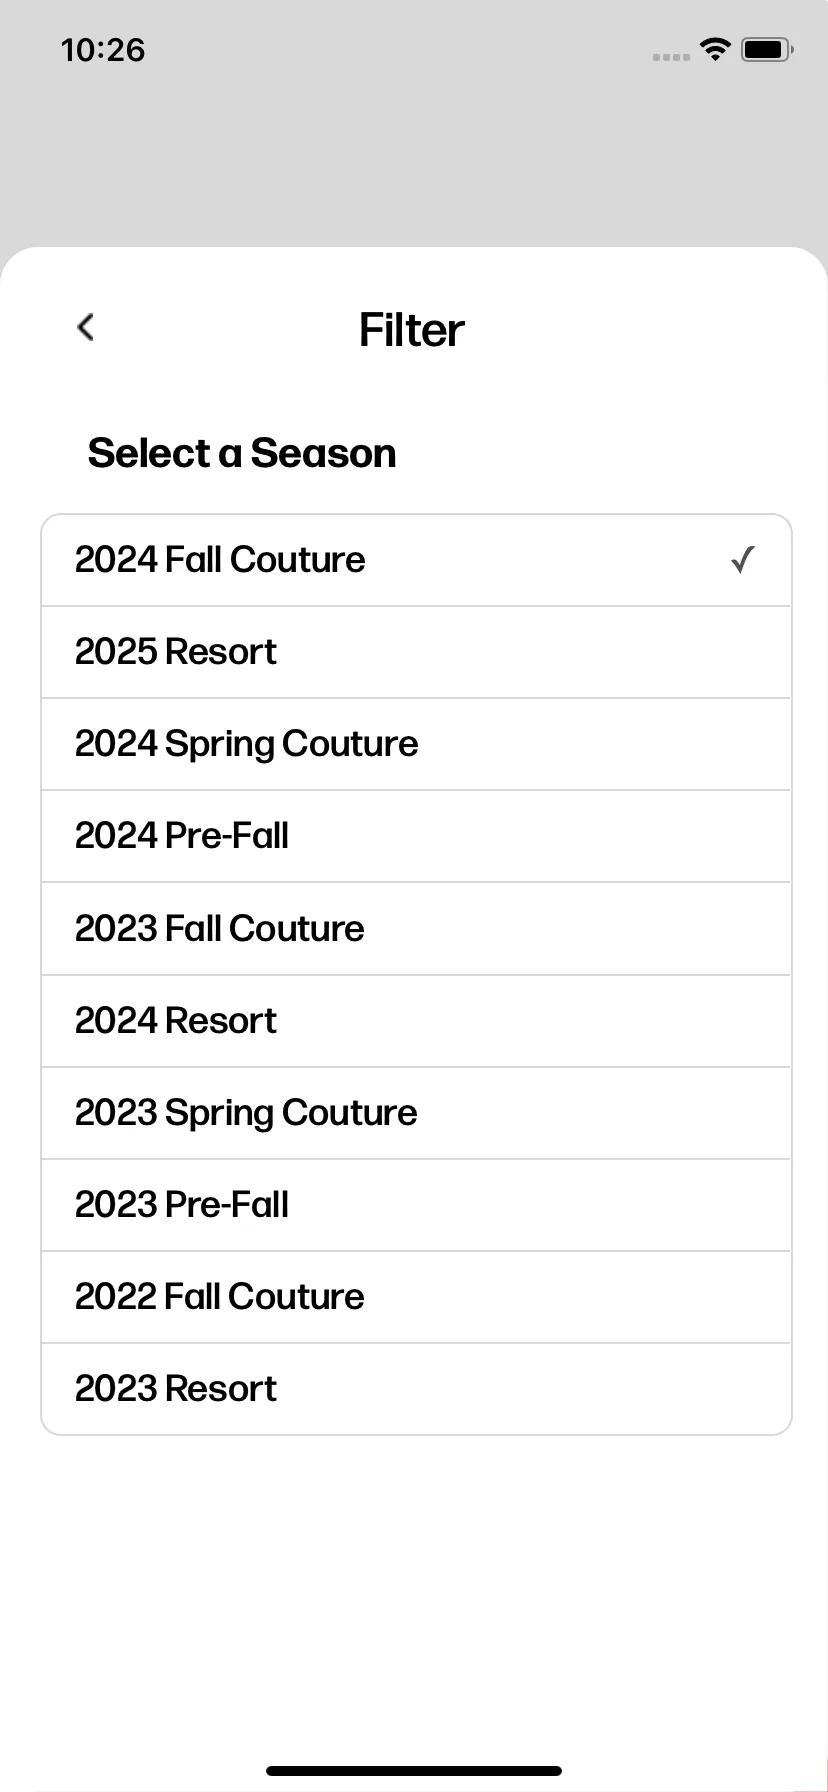Screen dimensions: 828x1792
Task: Tap the back chevron icon
Action: point(86,327)
